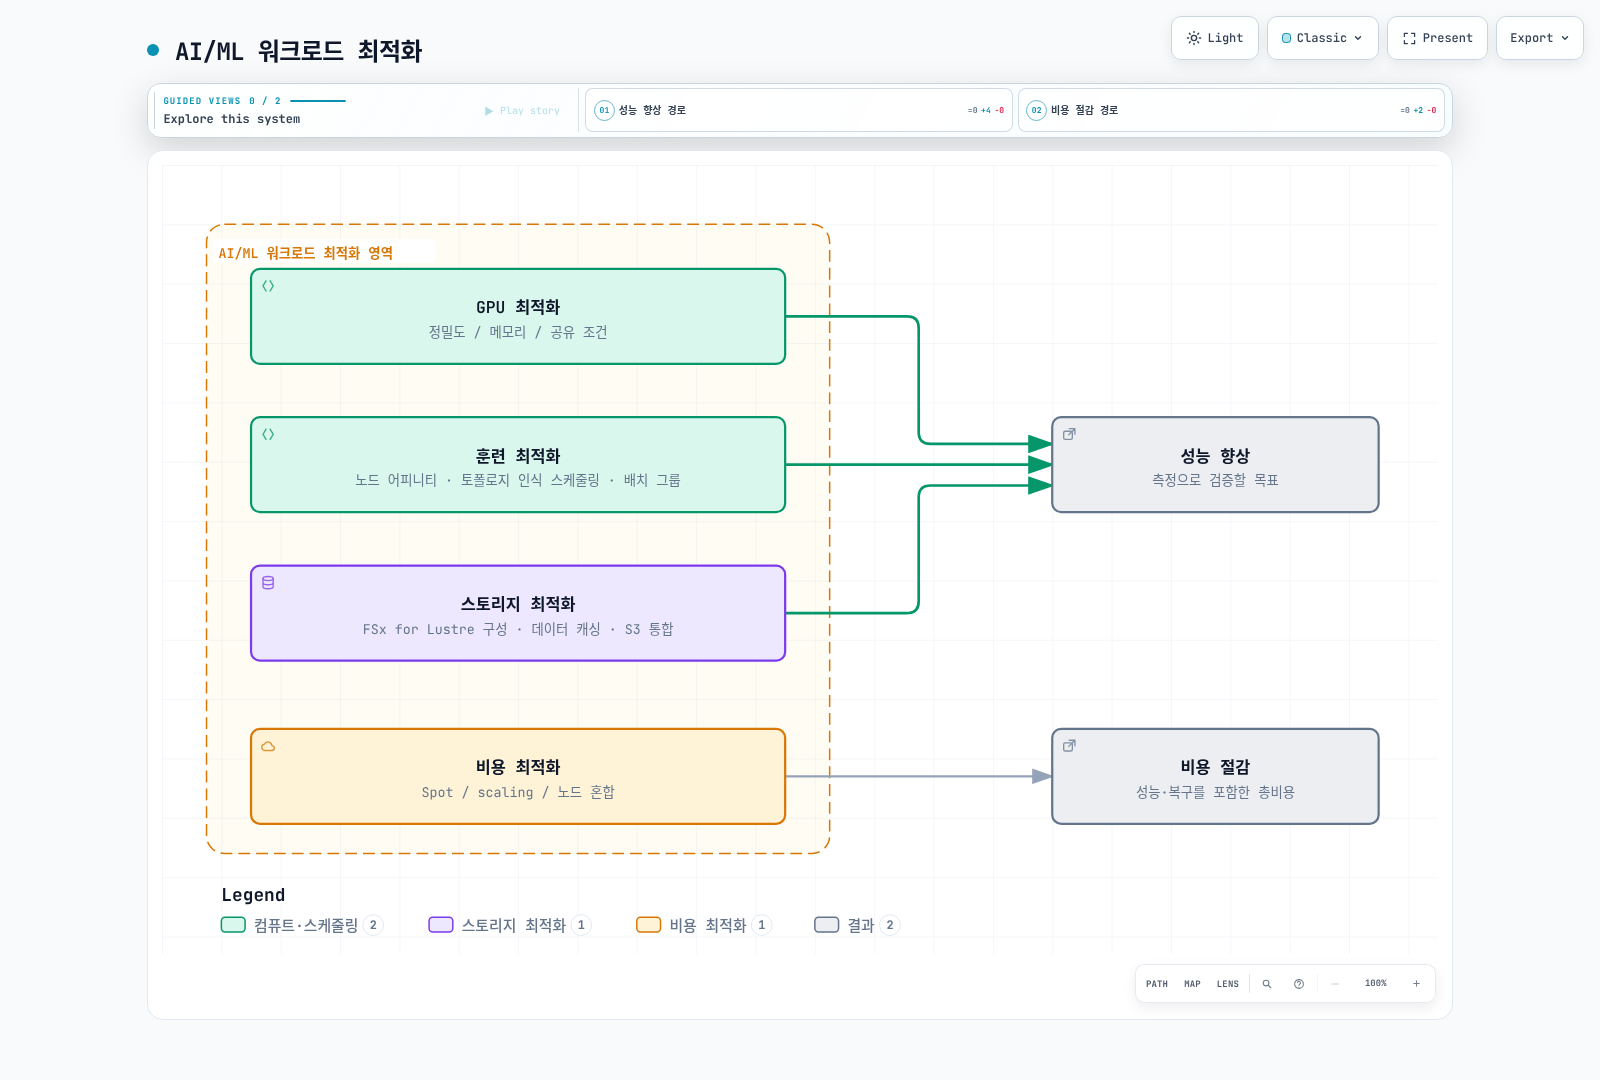This screenshot has width=1600, height=1080.
Task: Play the guided story
Action: pos(522,111)
